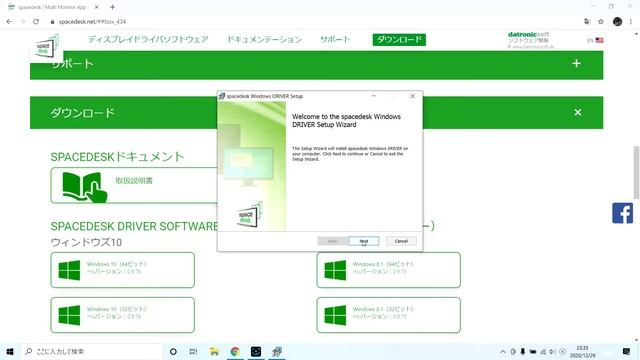Minimize the spacedesk Setup dialog

coord(373,96)
